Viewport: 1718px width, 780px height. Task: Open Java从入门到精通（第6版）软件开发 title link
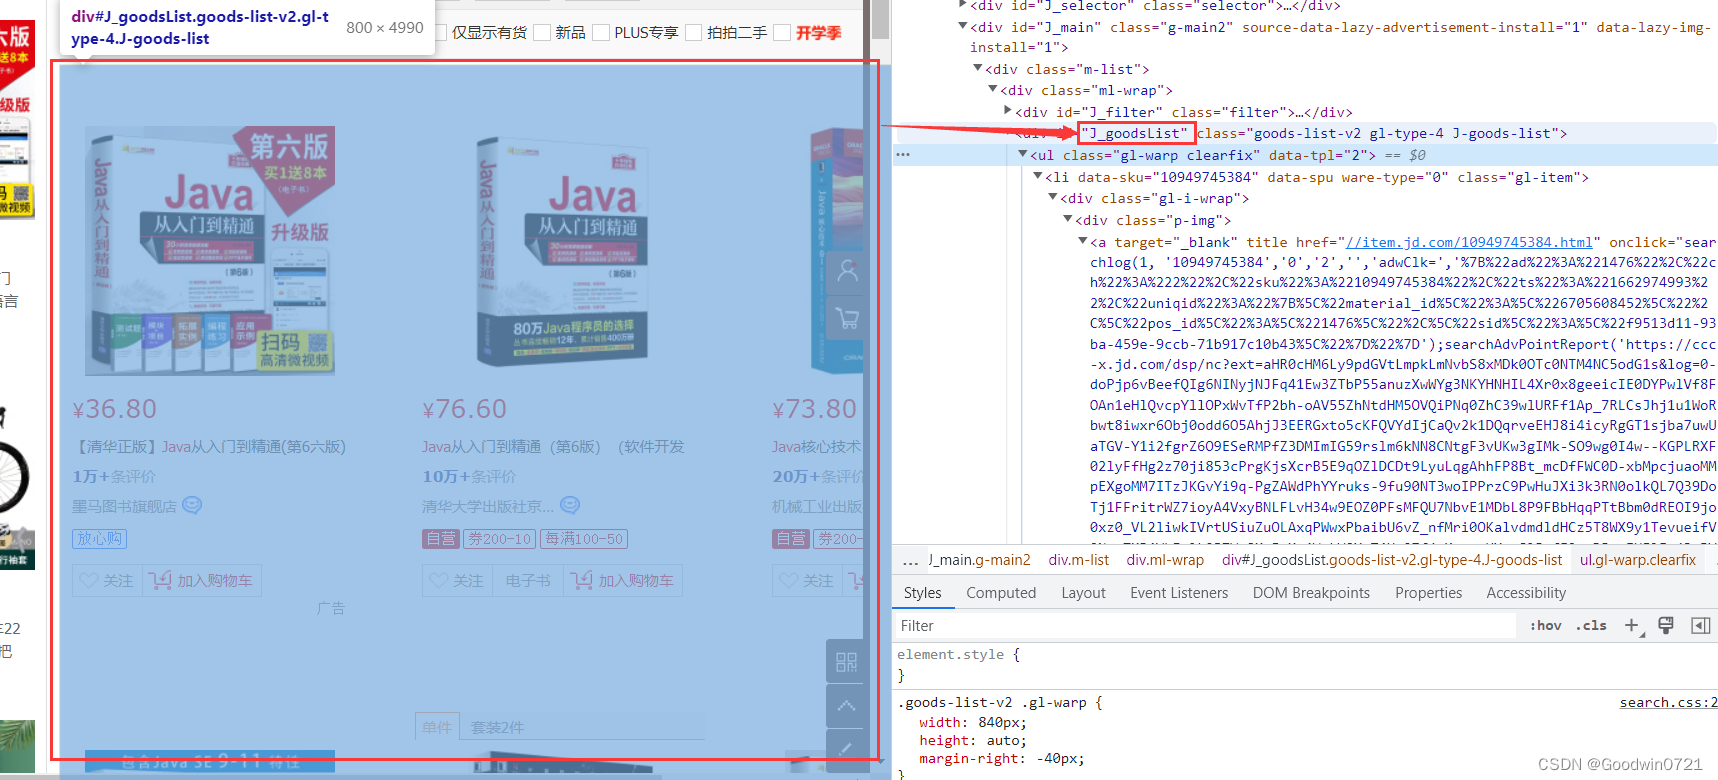pos(553,447)
